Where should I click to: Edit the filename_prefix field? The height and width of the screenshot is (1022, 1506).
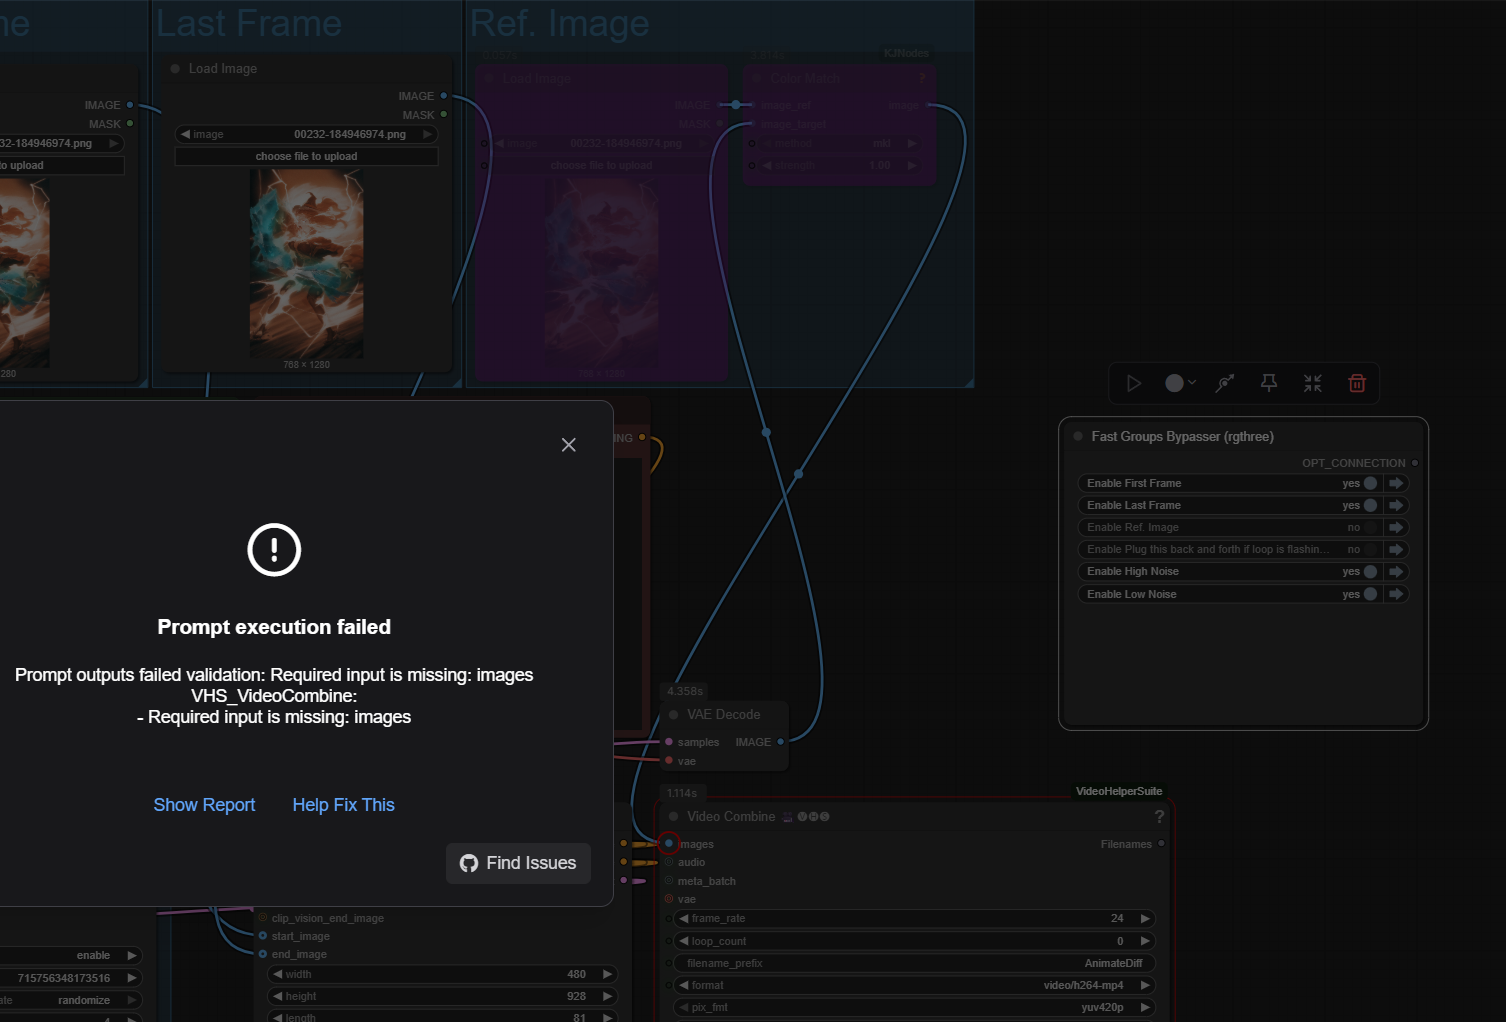coord(914,963)
